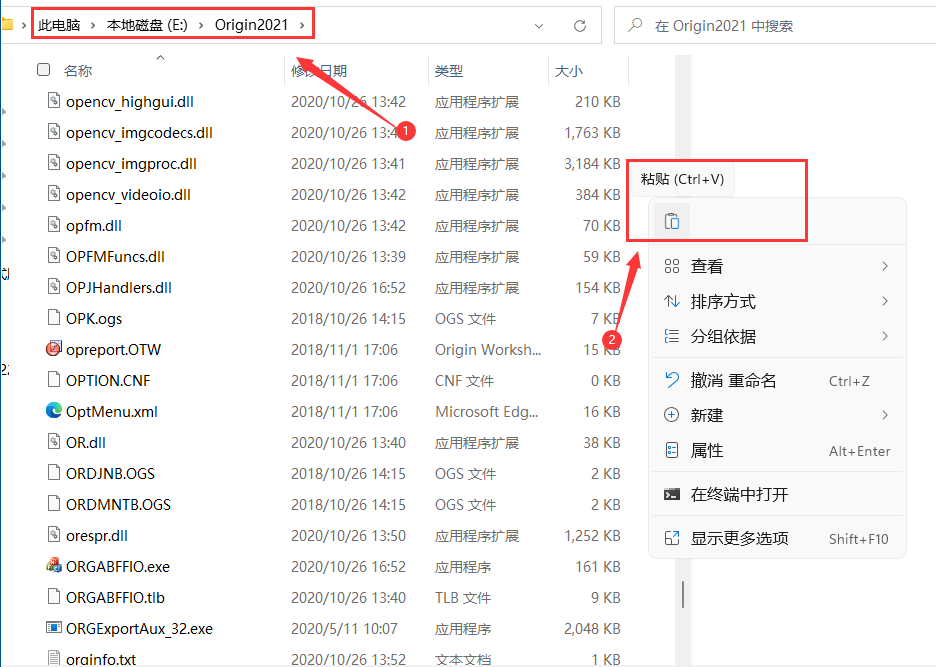This screenshot has height=667, width=936.
Task: Select the ORGABFFIO.exe application icon
Action: click(x=54, y=565)
